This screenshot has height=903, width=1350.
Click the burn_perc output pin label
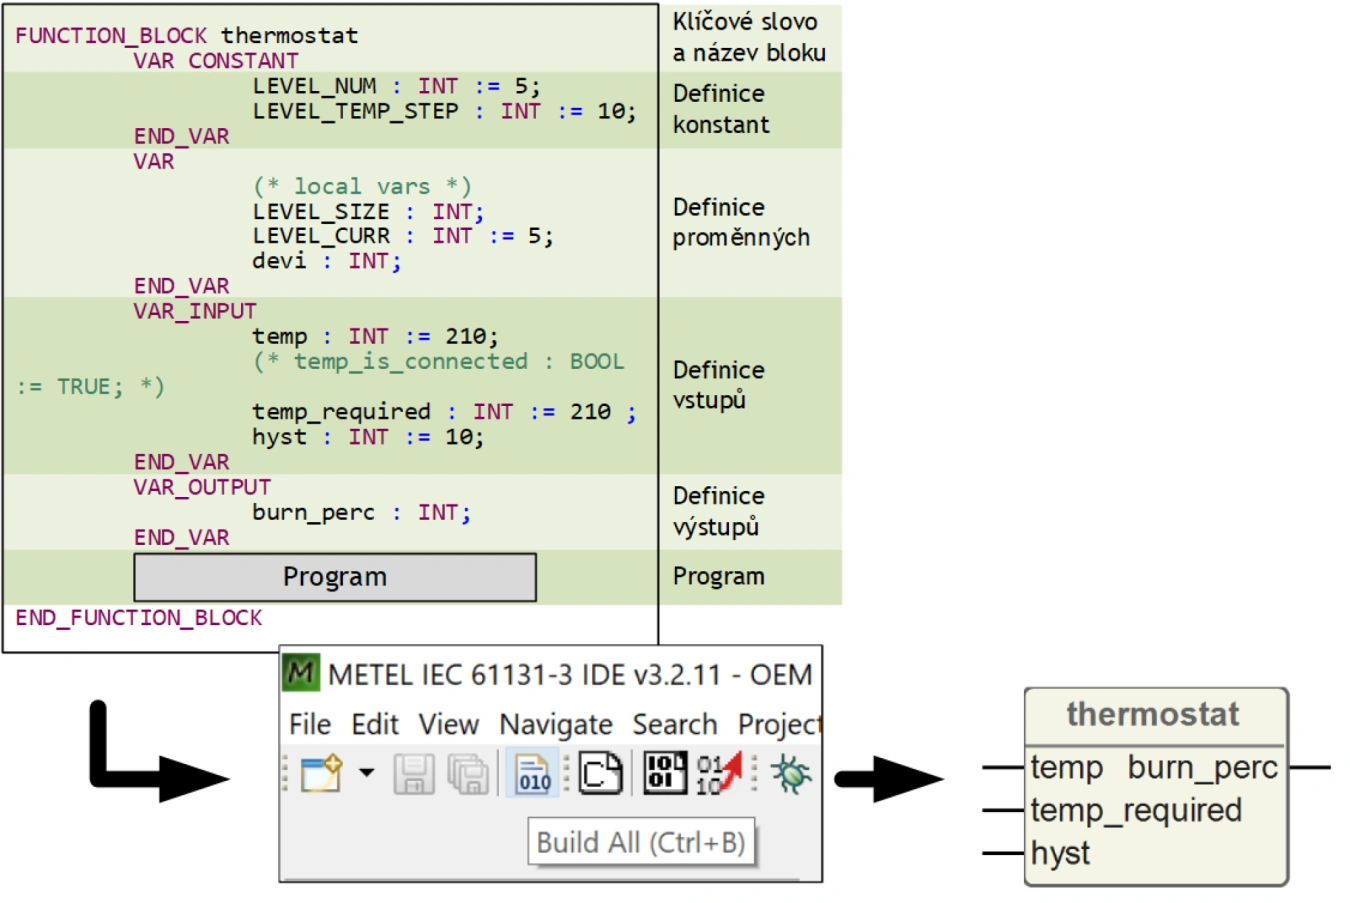(1202, 767)
